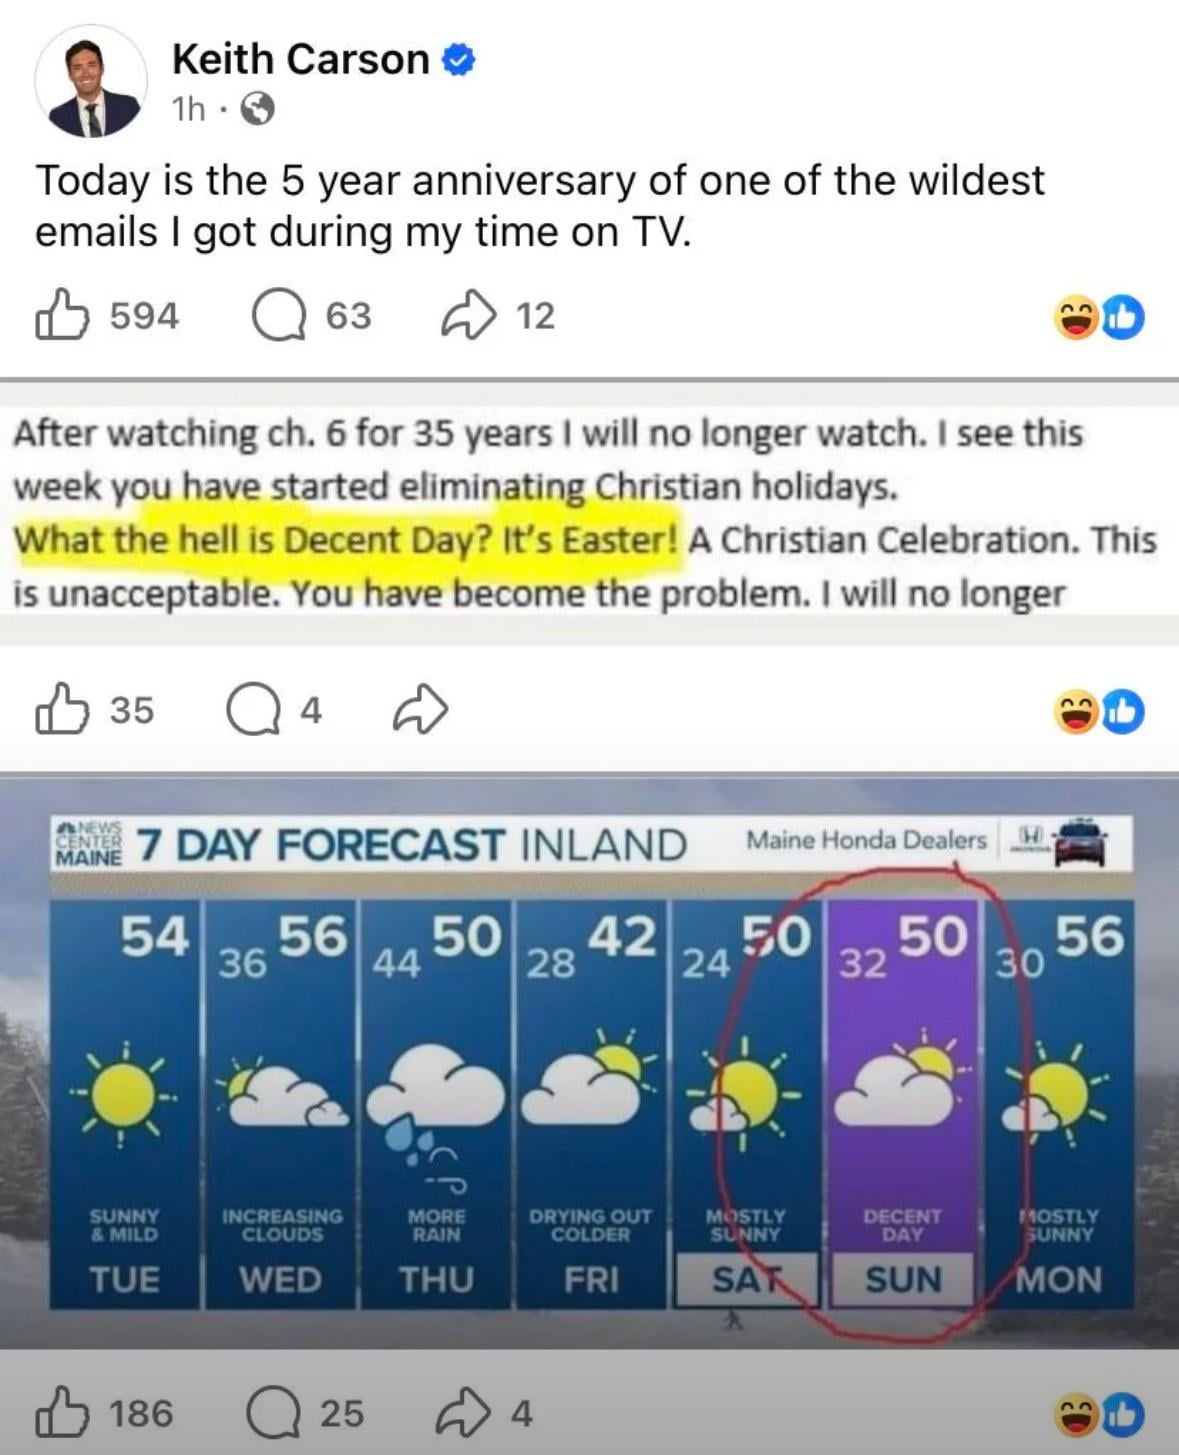Image resolution: width=1179 pixels, height=1455 pixels.
Task: Share the email screenshot image
Action: 420,710
